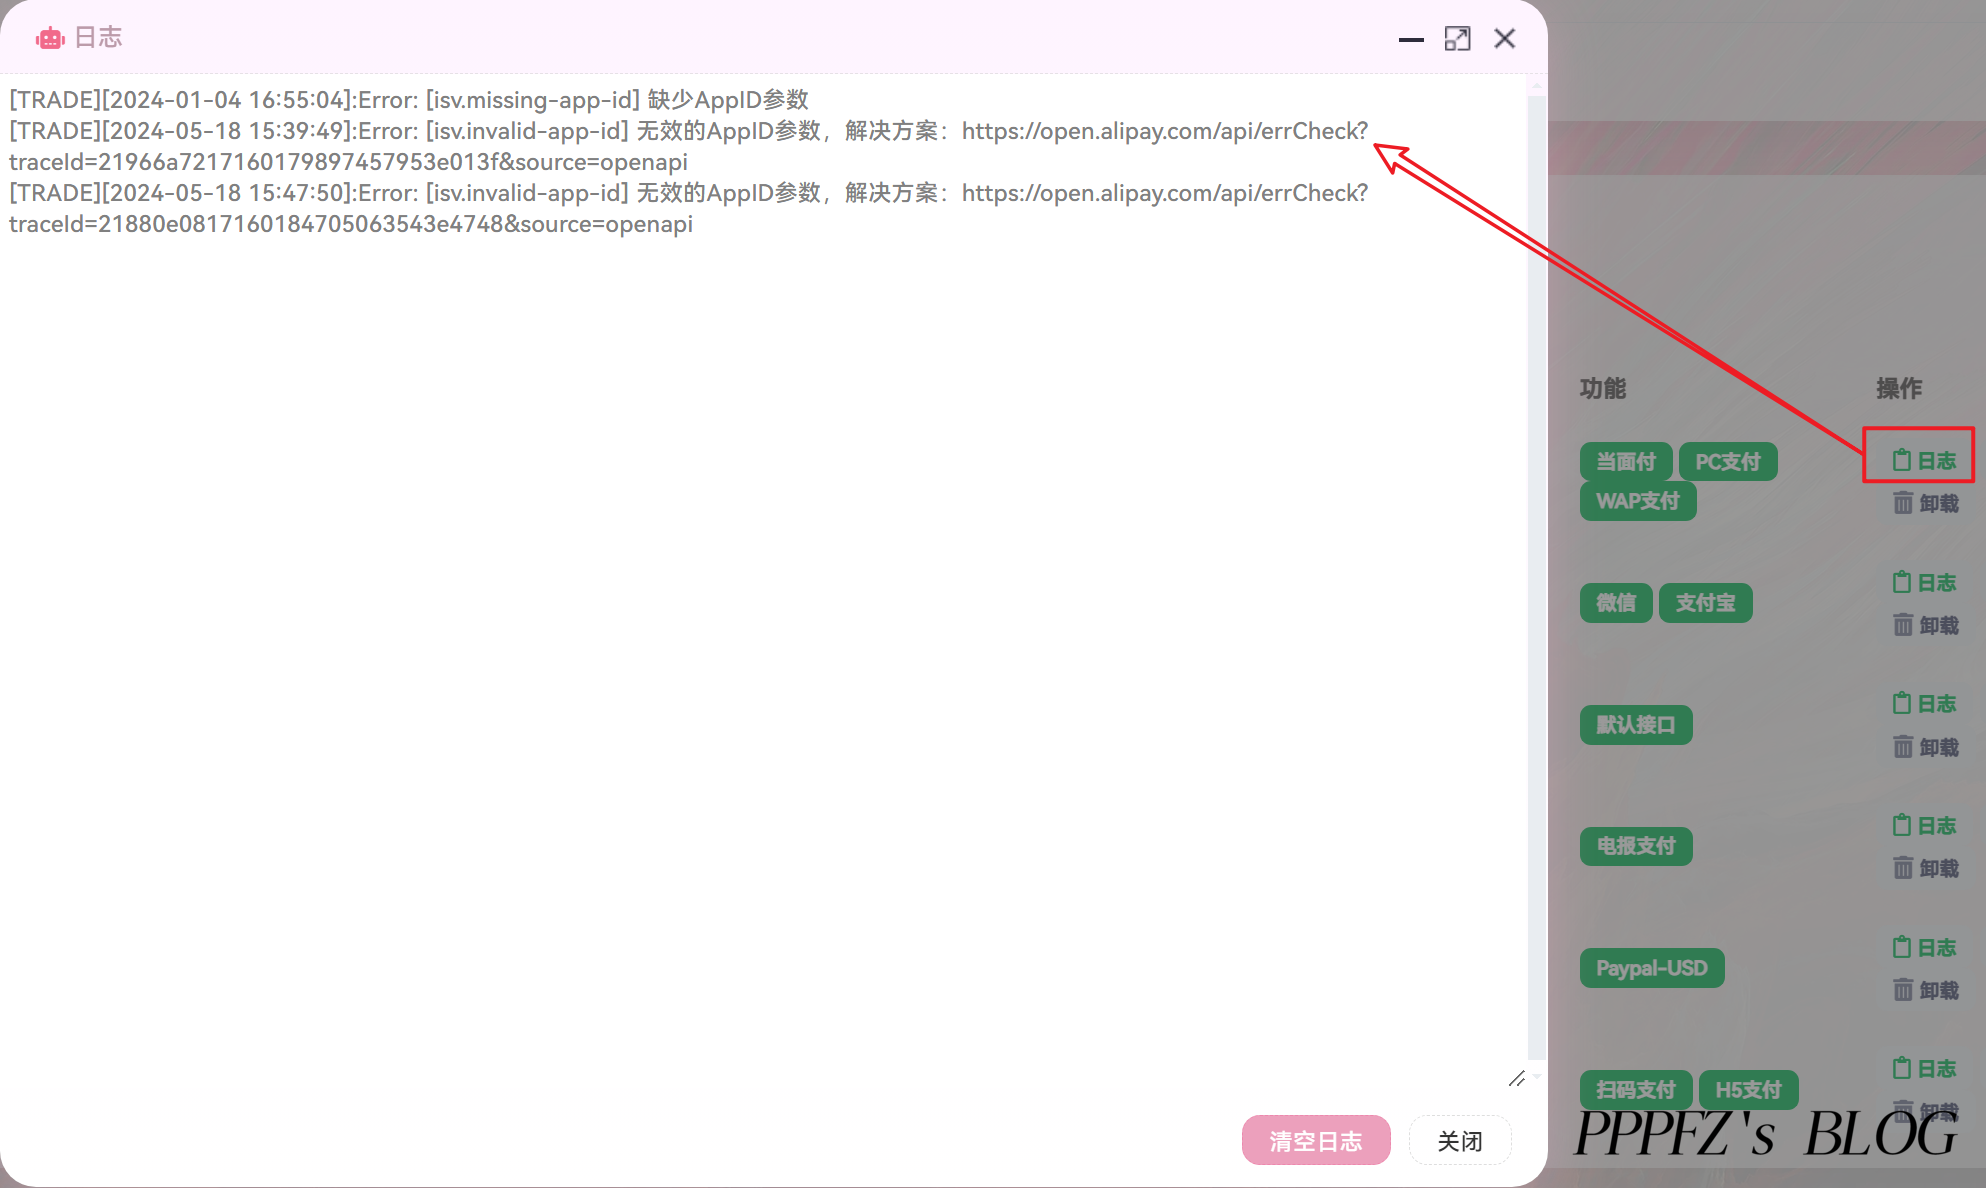Click the 功能 column header
The image size is (1986, 1188).
(x=1603, y=388)
